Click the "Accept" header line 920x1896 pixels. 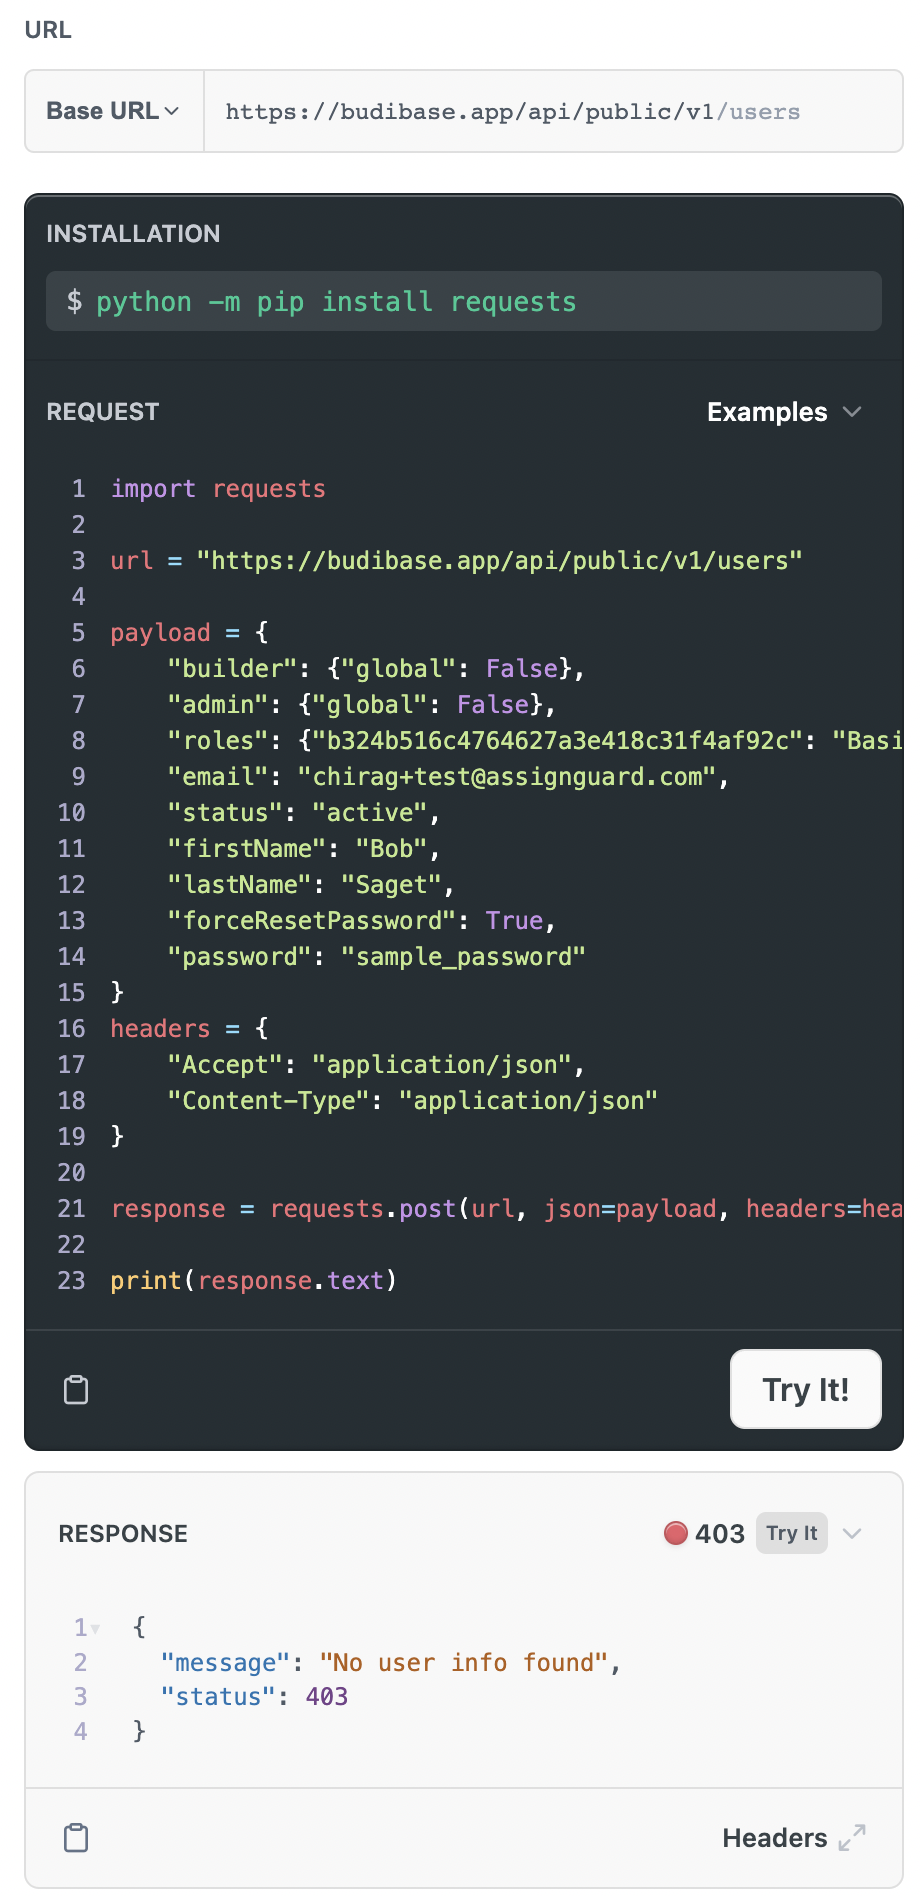[x=376, y=1065]
